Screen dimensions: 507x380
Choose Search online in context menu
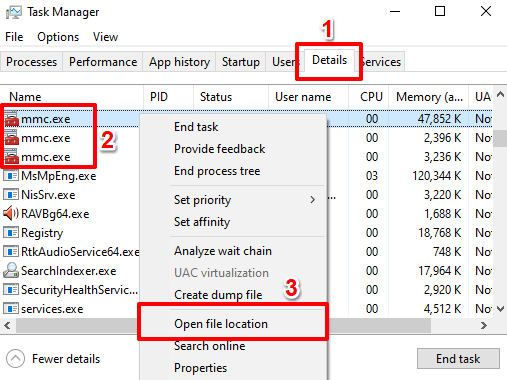tap(209, 346)
